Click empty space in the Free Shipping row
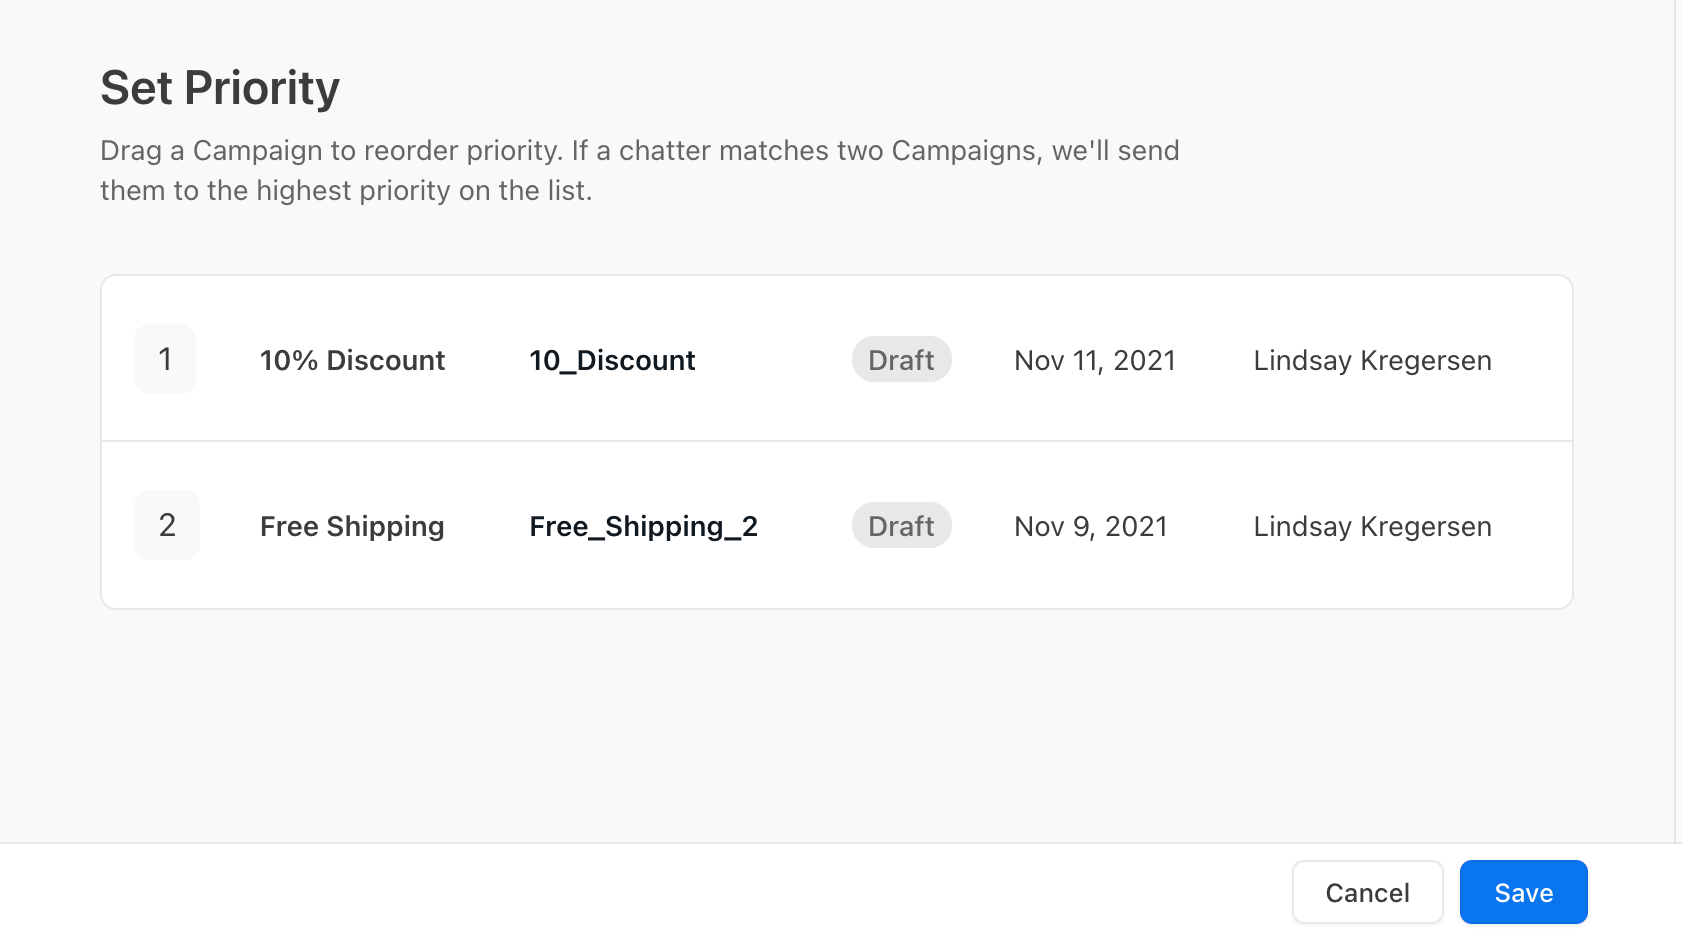Viewport: 1682px width, 936px height. pyautogui.click(x=800, y=580)
